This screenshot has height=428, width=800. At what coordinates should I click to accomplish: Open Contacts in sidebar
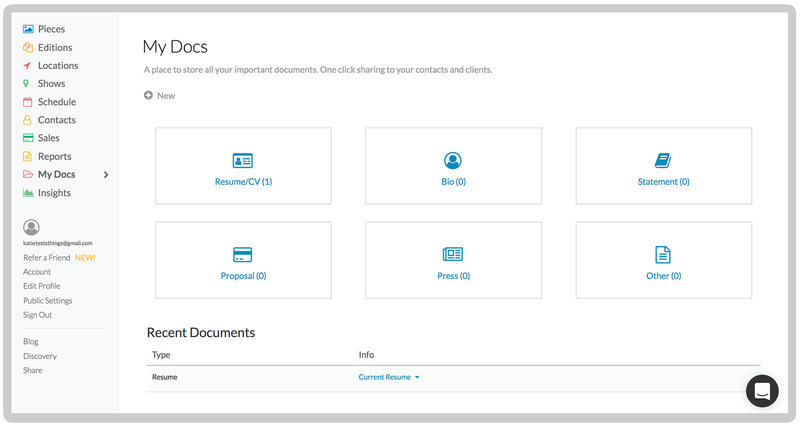tap(57, 120)
